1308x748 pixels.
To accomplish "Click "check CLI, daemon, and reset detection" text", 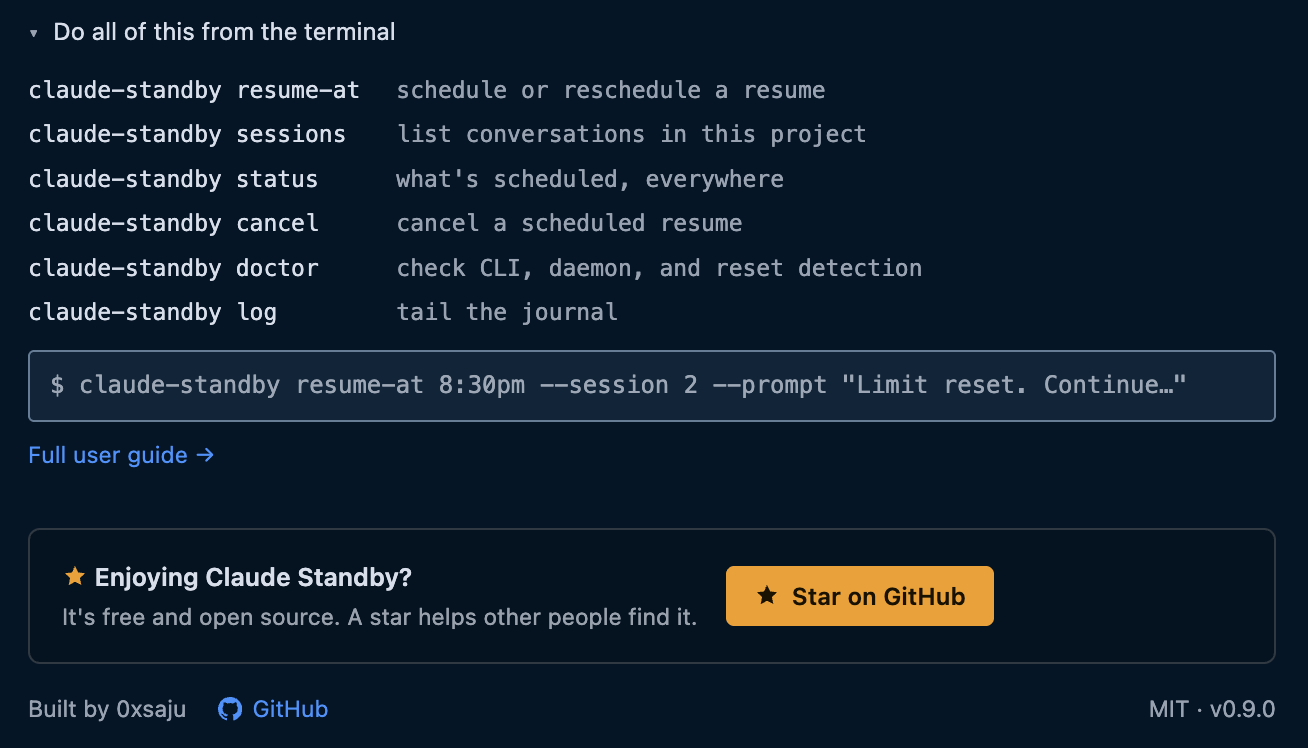I will pos(659,268).
